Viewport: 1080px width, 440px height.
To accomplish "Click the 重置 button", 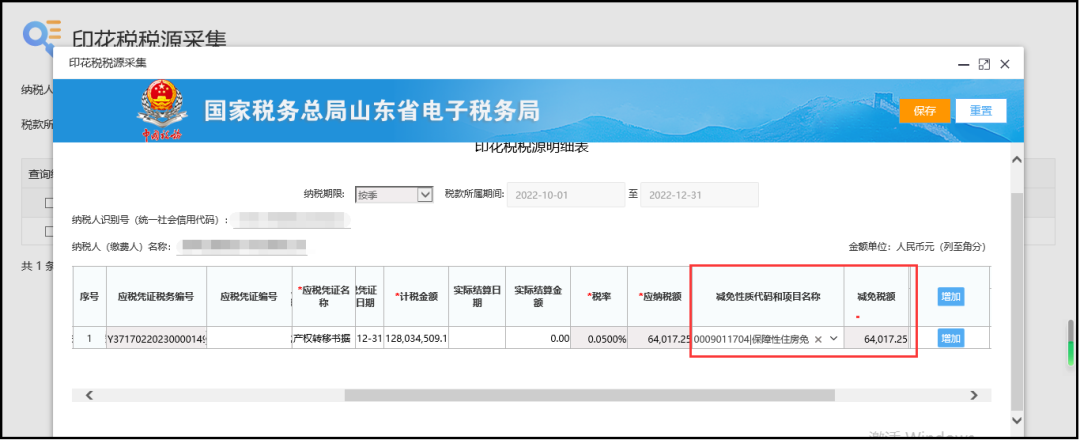I will click(981, 111).
